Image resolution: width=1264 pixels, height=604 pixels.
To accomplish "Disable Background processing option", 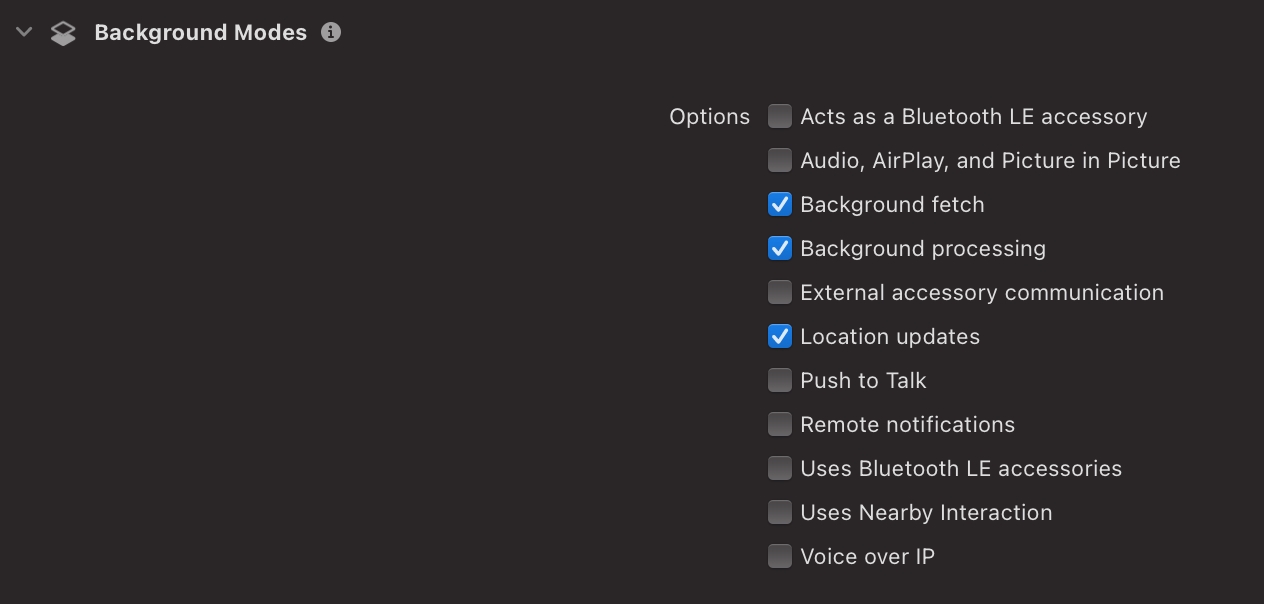I will pos(780,248).
